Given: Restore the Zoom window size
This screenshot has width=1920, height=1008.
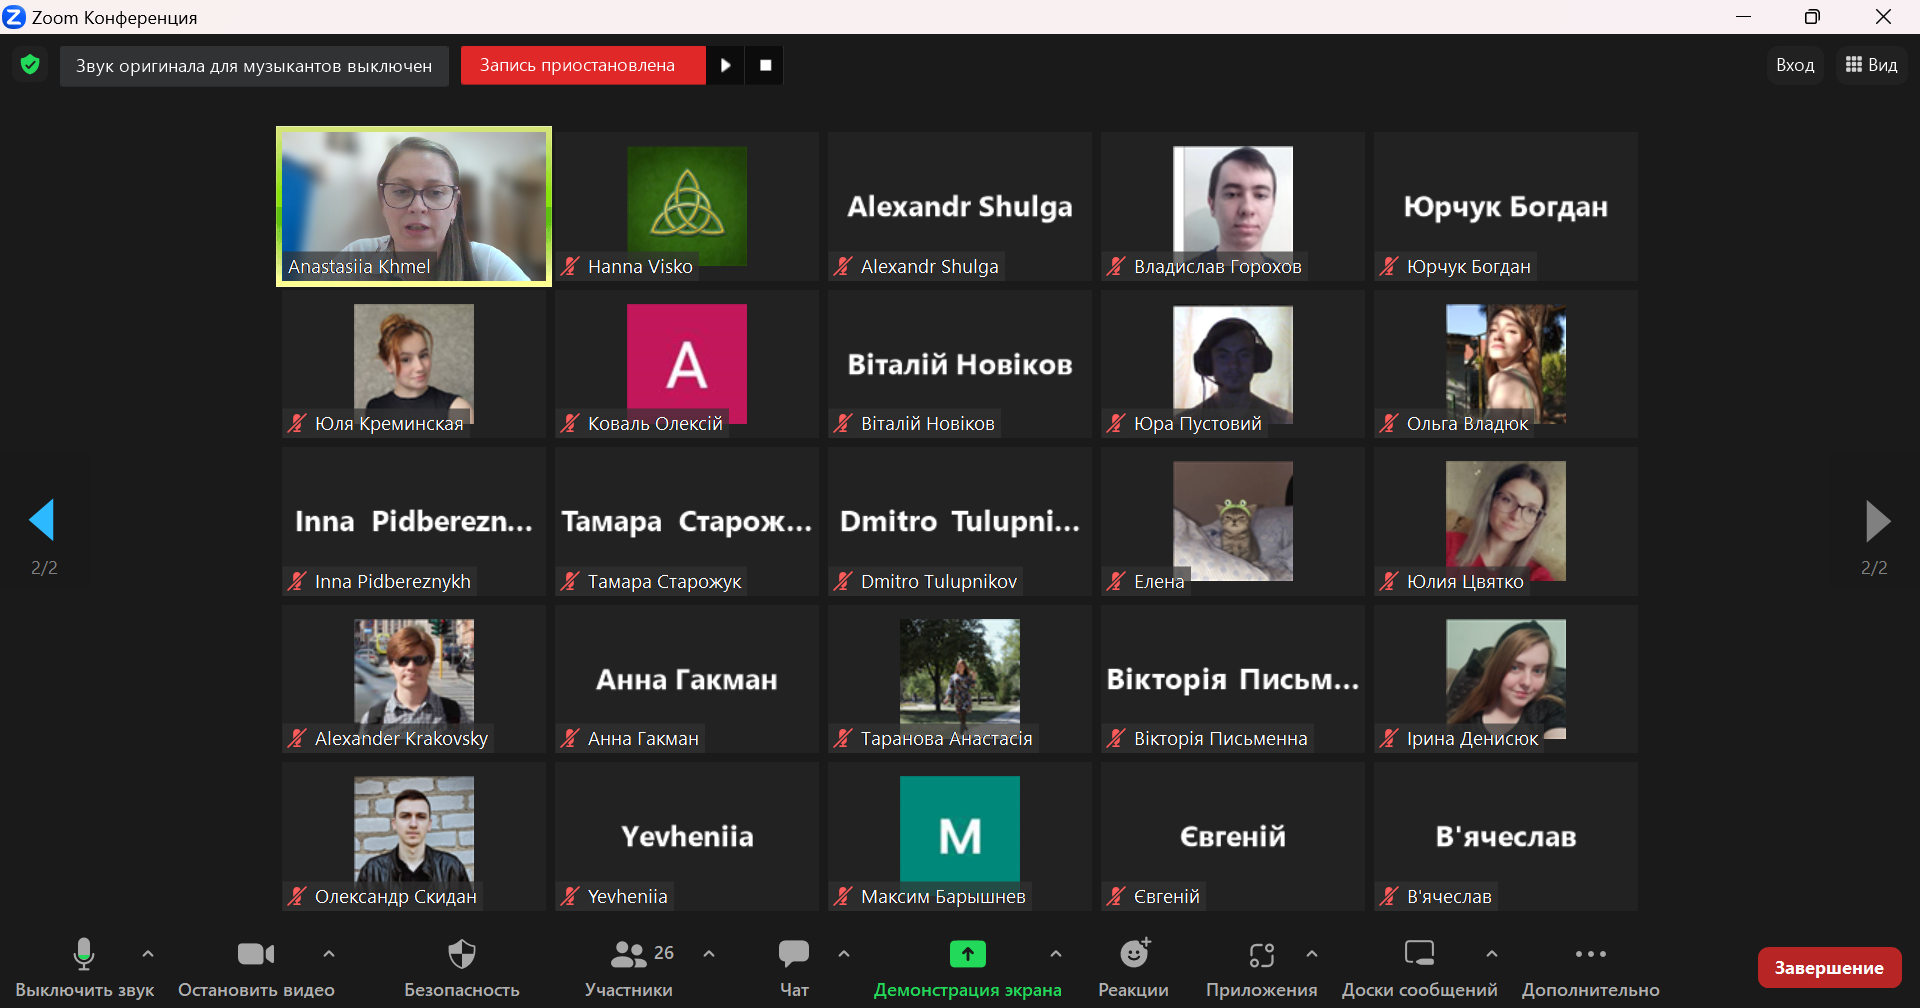Looking at the screenshot, I should point(1812,17).
